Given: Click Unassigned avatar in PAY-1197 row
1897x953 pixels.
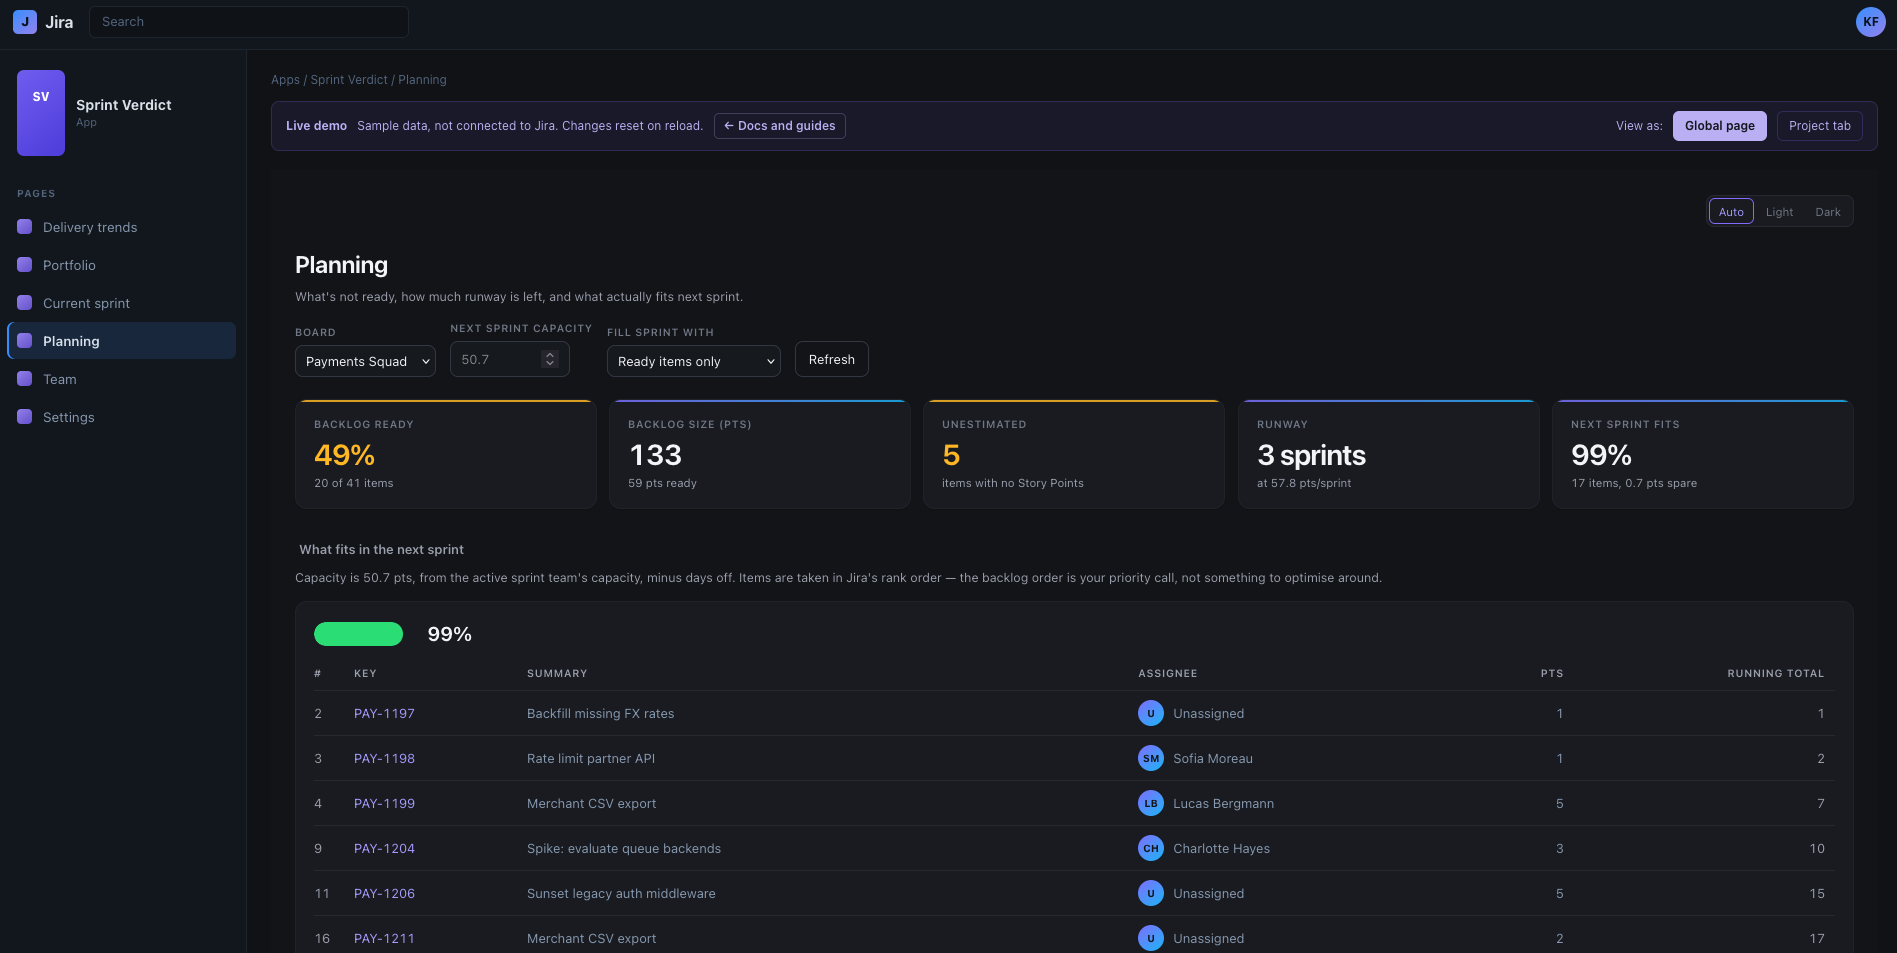Looking at the screenshot, I should [1151, 713].
